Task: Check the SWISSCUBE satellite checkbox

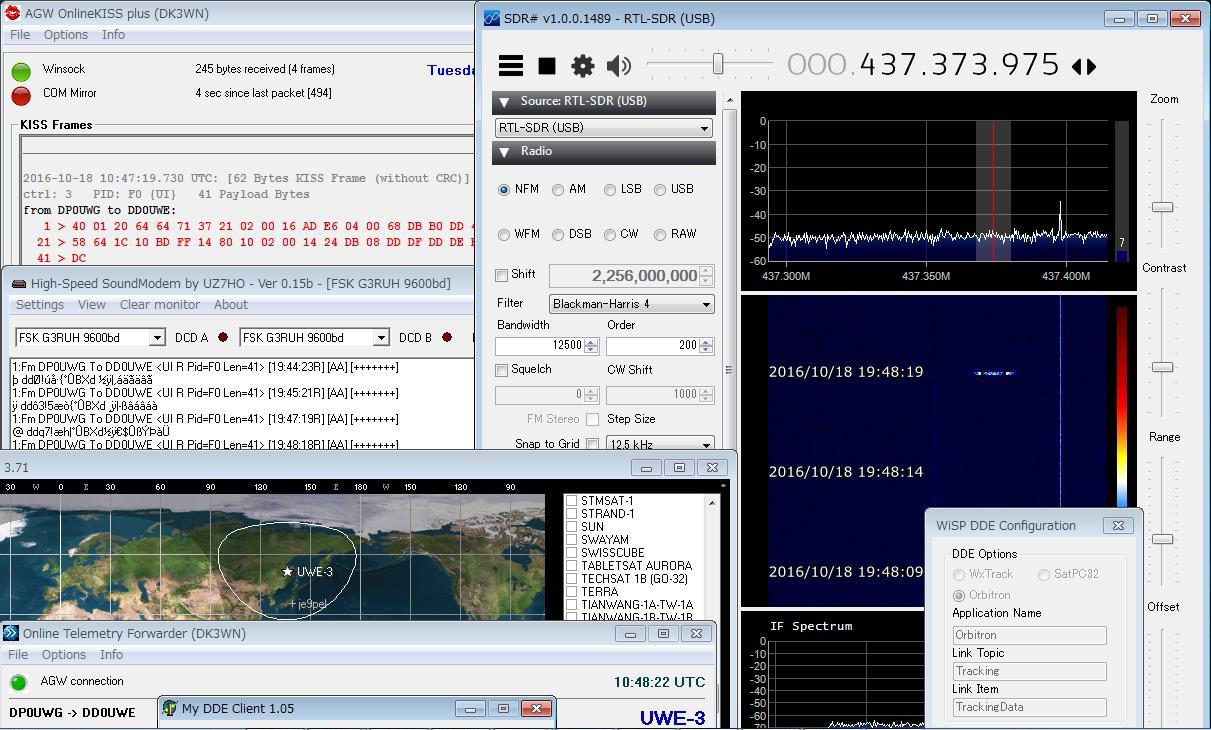Action: point(571,553)
